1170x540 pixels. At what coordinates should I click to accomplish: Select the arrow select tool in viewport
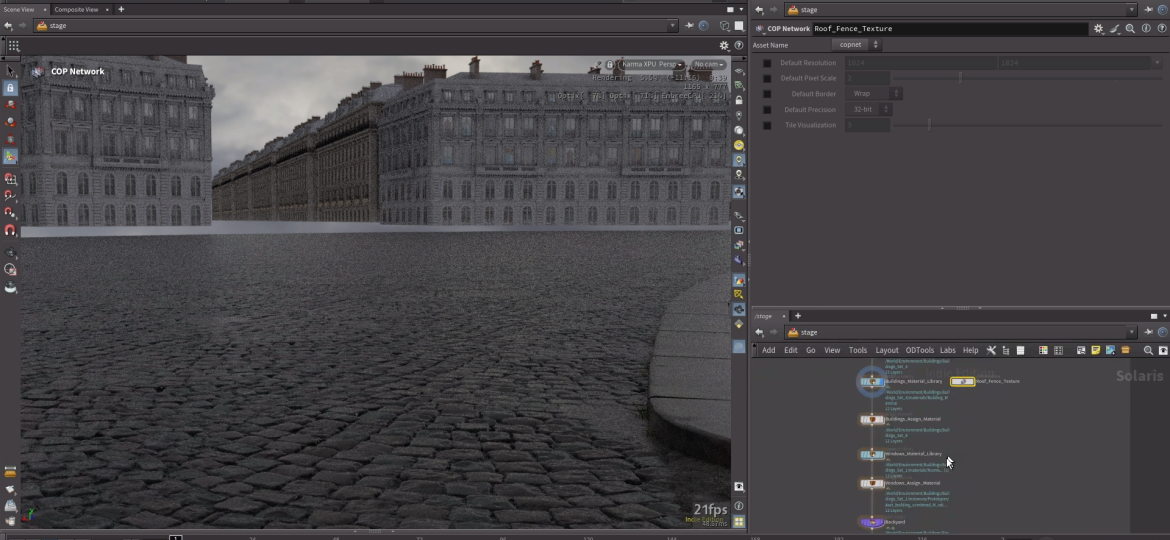[10, 71]
